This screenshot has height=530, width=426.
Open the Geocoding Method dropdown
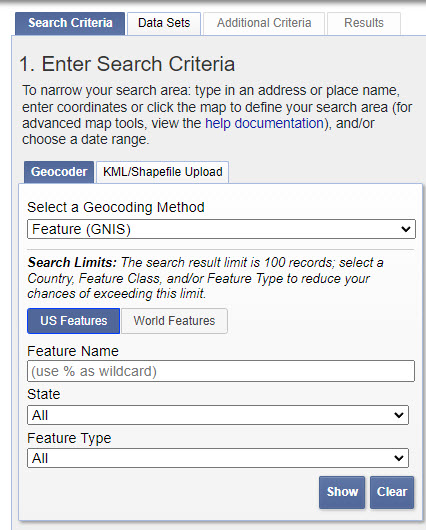tap(221, 229)
